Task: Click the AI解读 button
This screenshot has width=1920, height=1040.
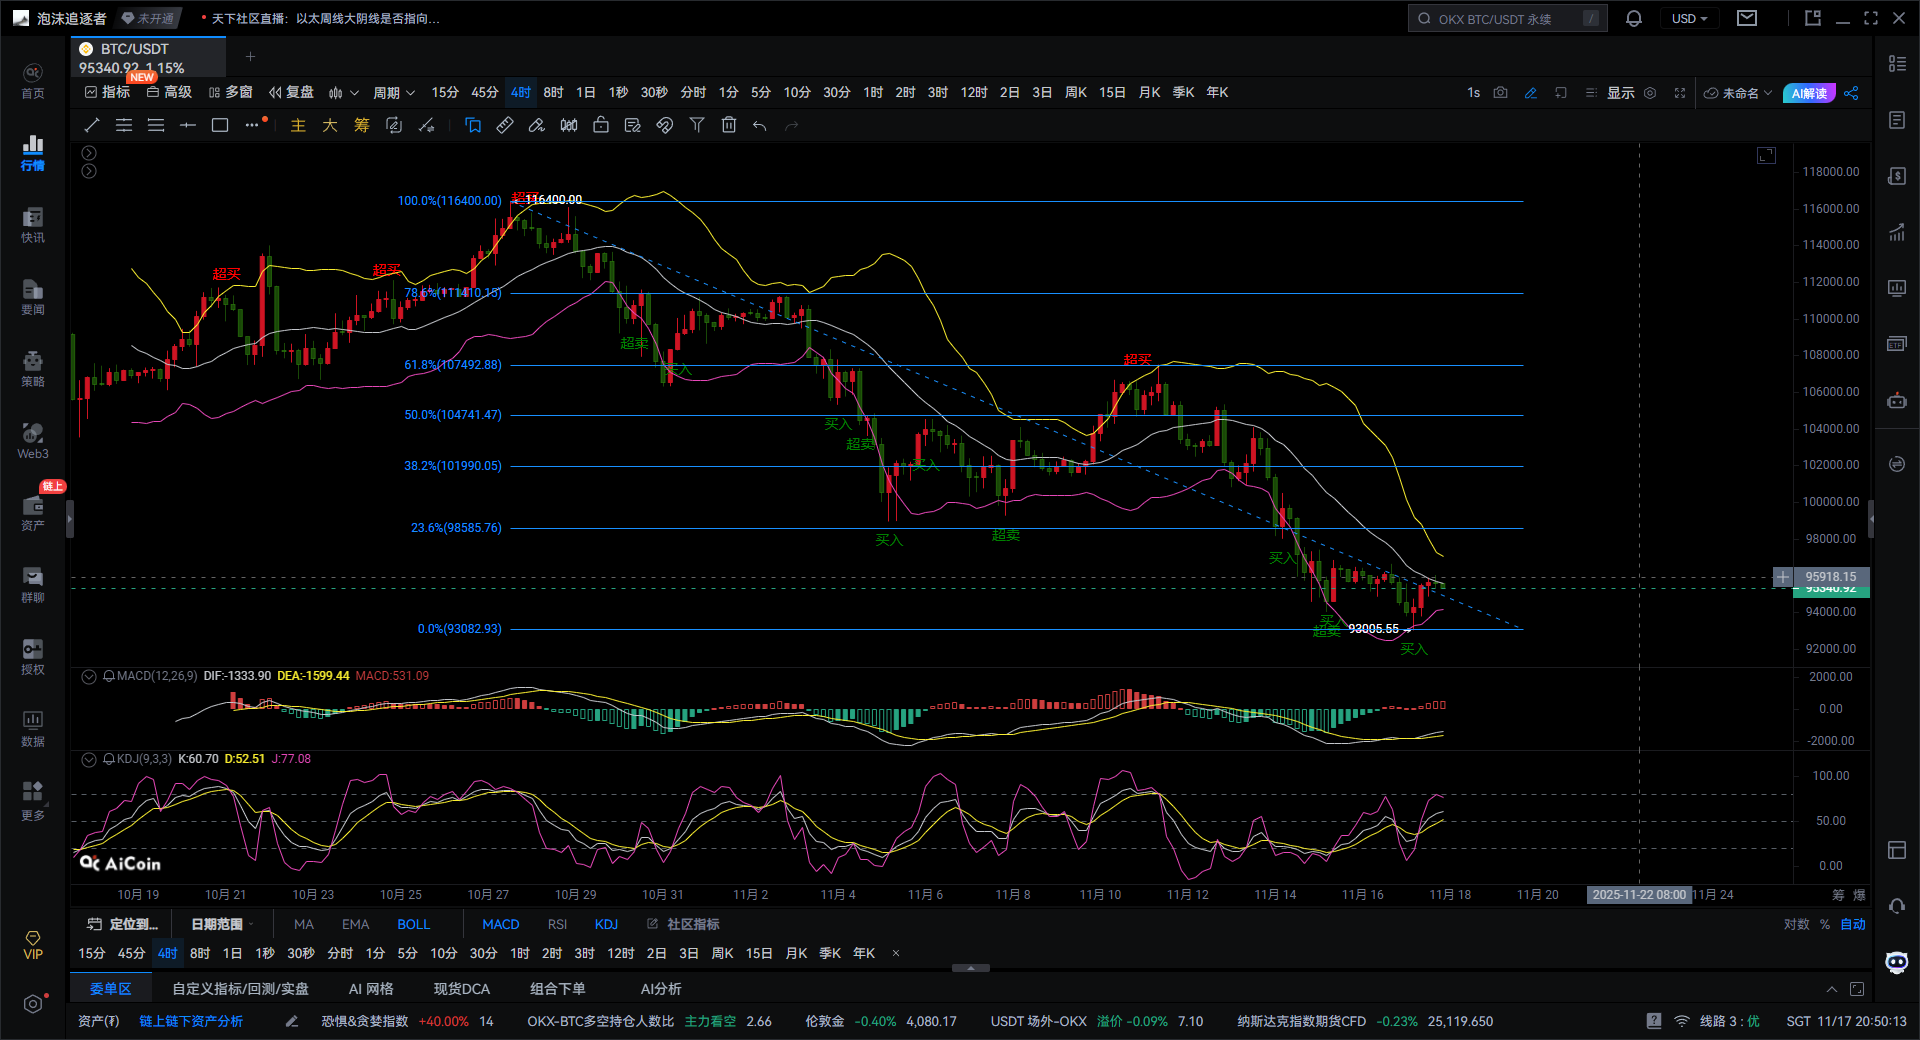Action: coord(1808,93)
